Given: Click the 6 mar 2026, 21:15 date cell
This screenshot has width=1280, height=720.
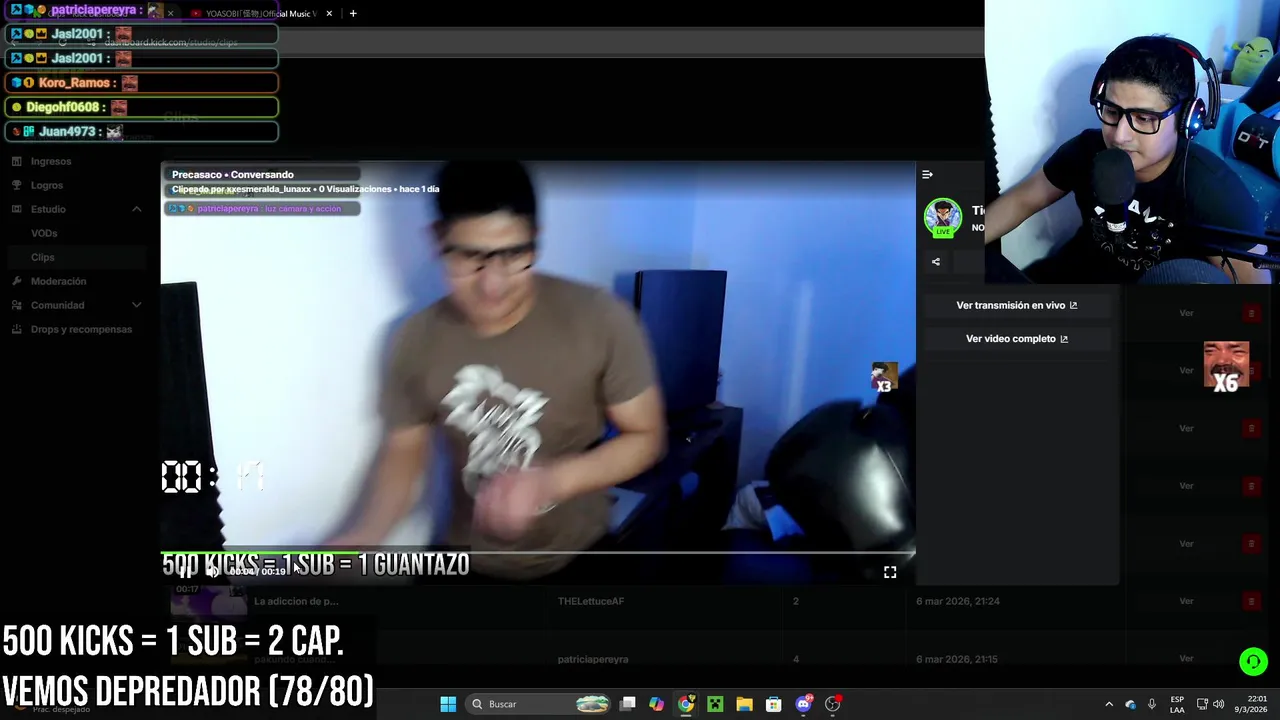Looking at the screenshot, I should click(957, 659).
